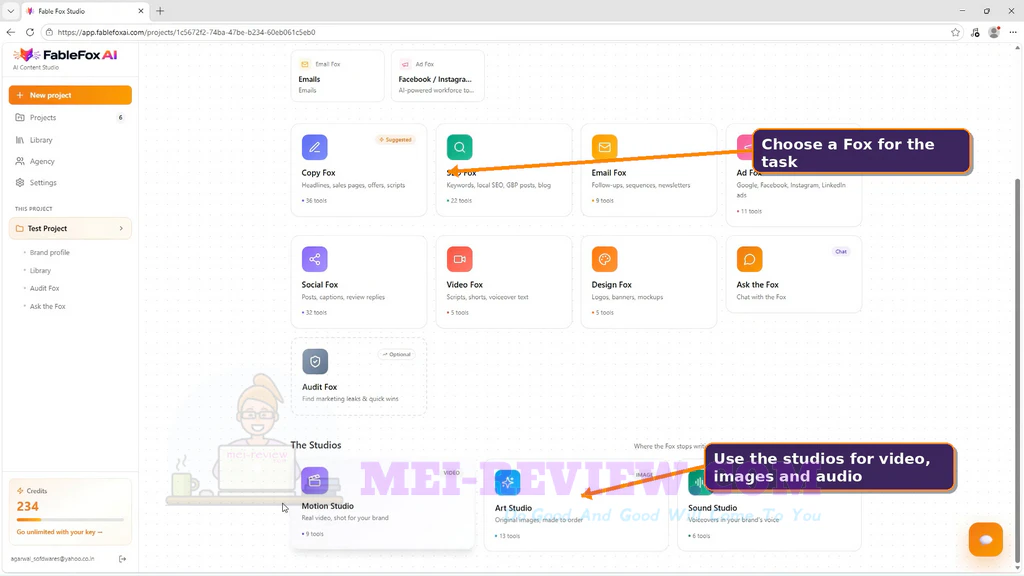Screen dimensions: 1024x576
Task: Open the Sound Studio card
Action: (769, 505)
